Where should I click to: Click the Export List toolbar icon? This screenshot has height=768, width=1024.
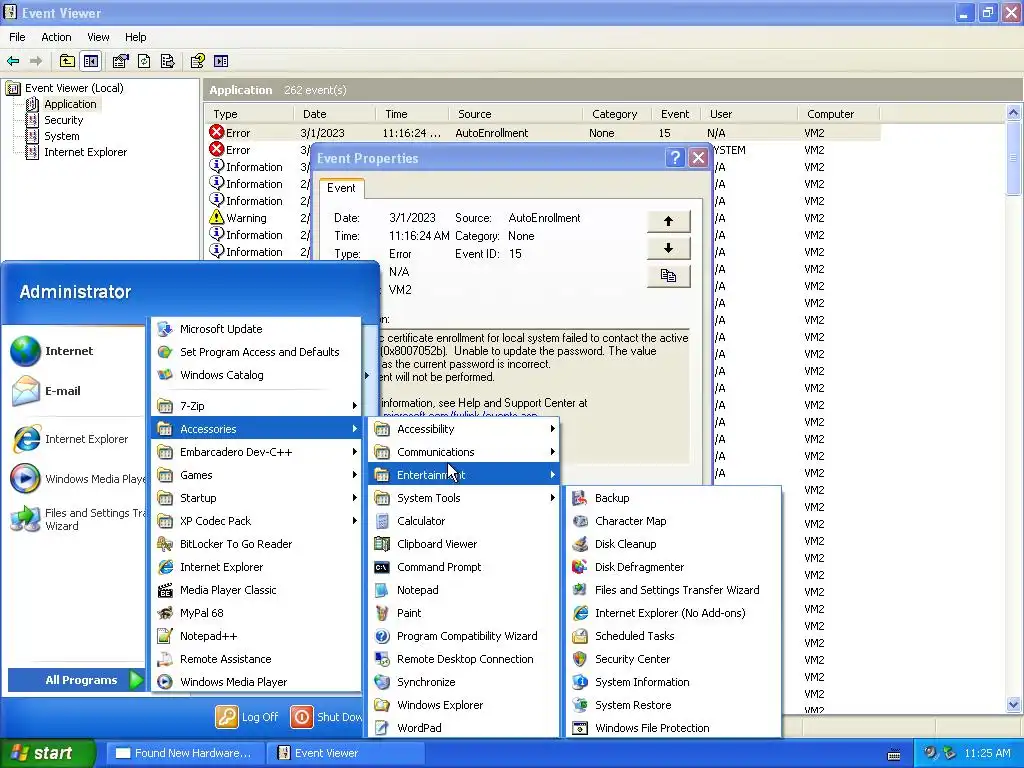pyautogui.click(x=168, y=61)
